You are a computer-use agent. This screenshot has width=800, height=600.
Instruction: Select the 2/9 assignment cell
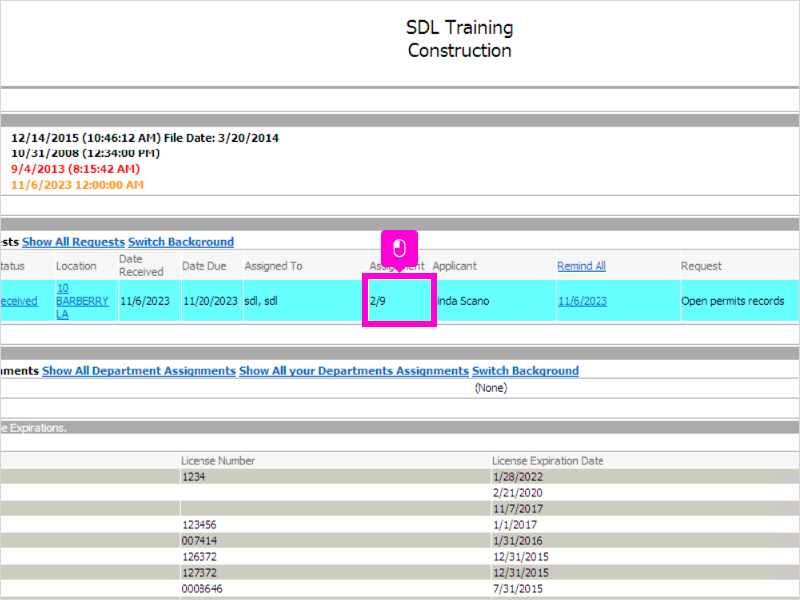pos(399,300)
